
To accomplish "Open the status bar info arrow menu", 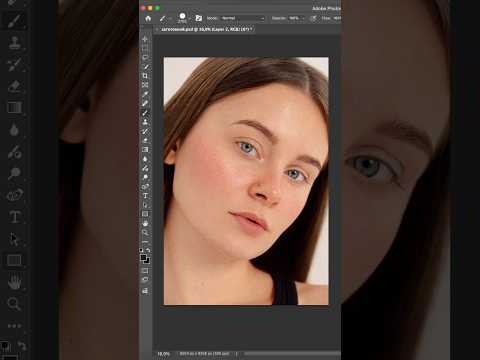I will (x=237, y=353).
